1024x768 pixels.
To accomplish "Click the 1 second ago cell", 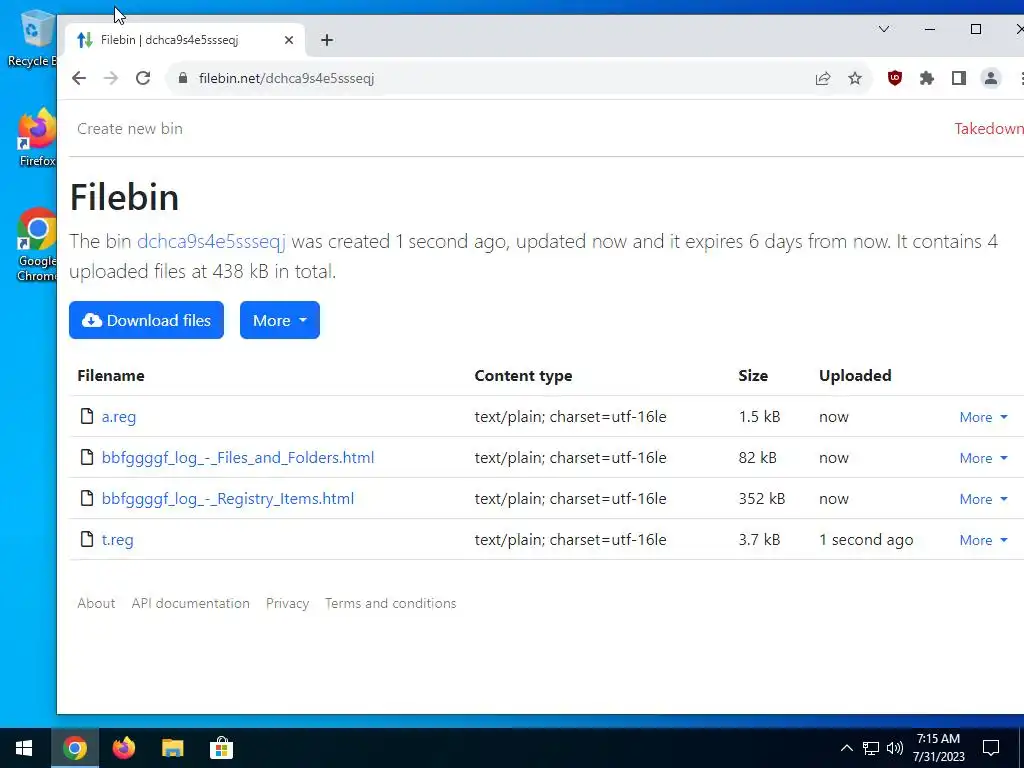I will [x=866, y=540].
